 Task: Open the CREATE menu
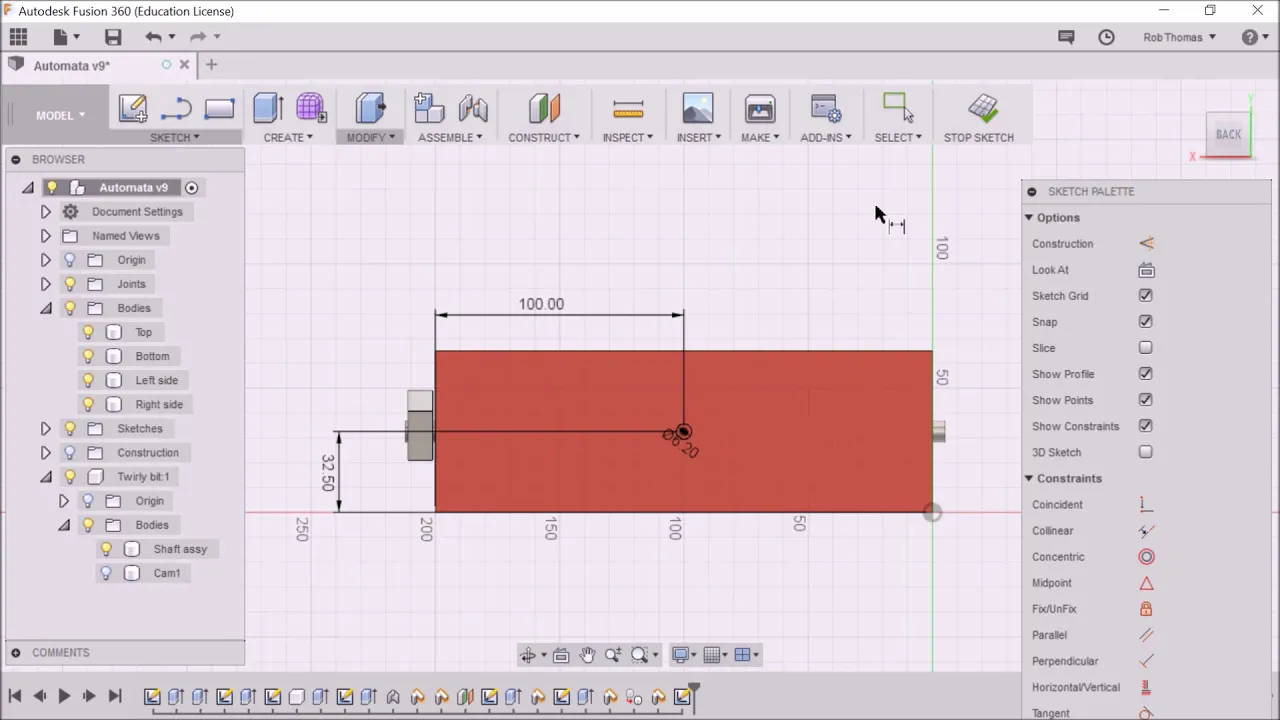click(288, 138)
